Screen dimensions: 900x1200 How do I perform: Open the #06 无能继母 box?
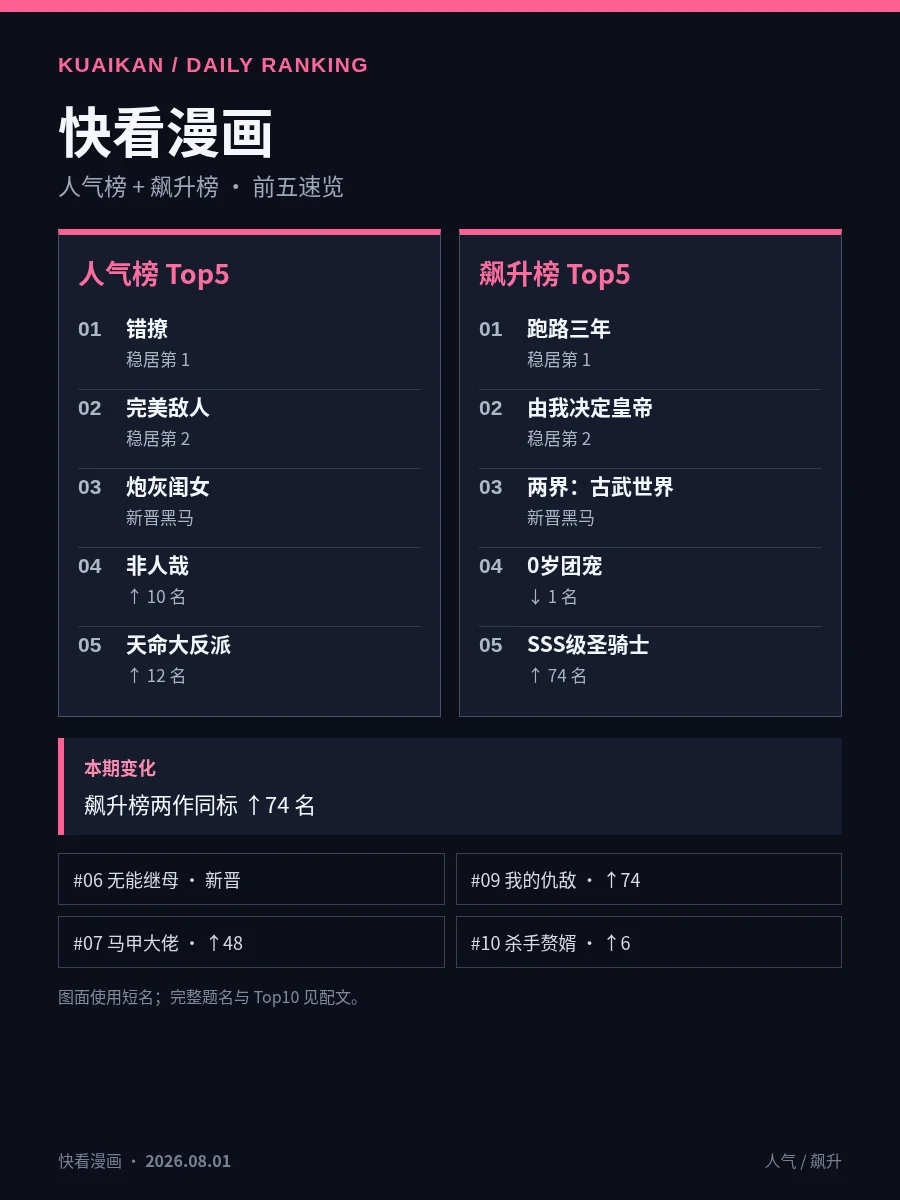pyautogui.click(x=251, y=879)
